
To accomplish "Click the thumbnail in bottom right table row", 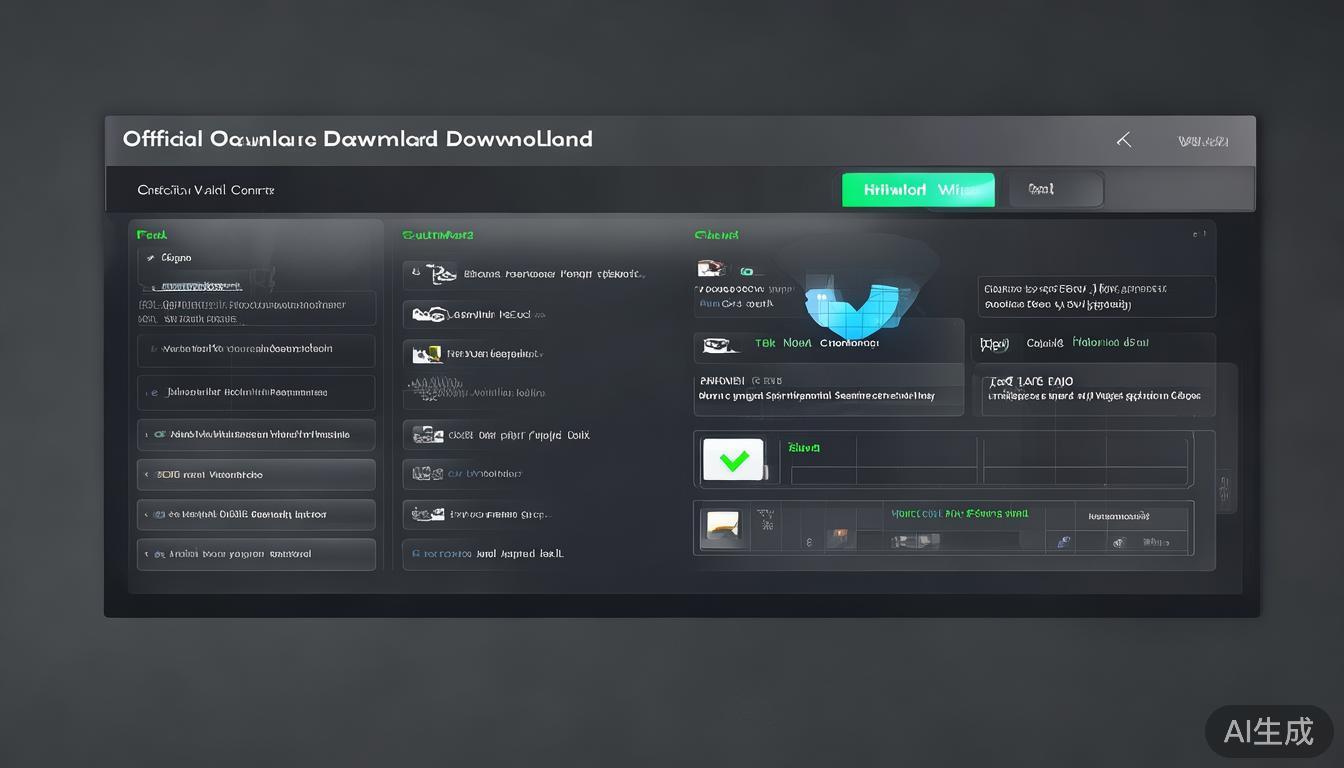I will (722, 525).
